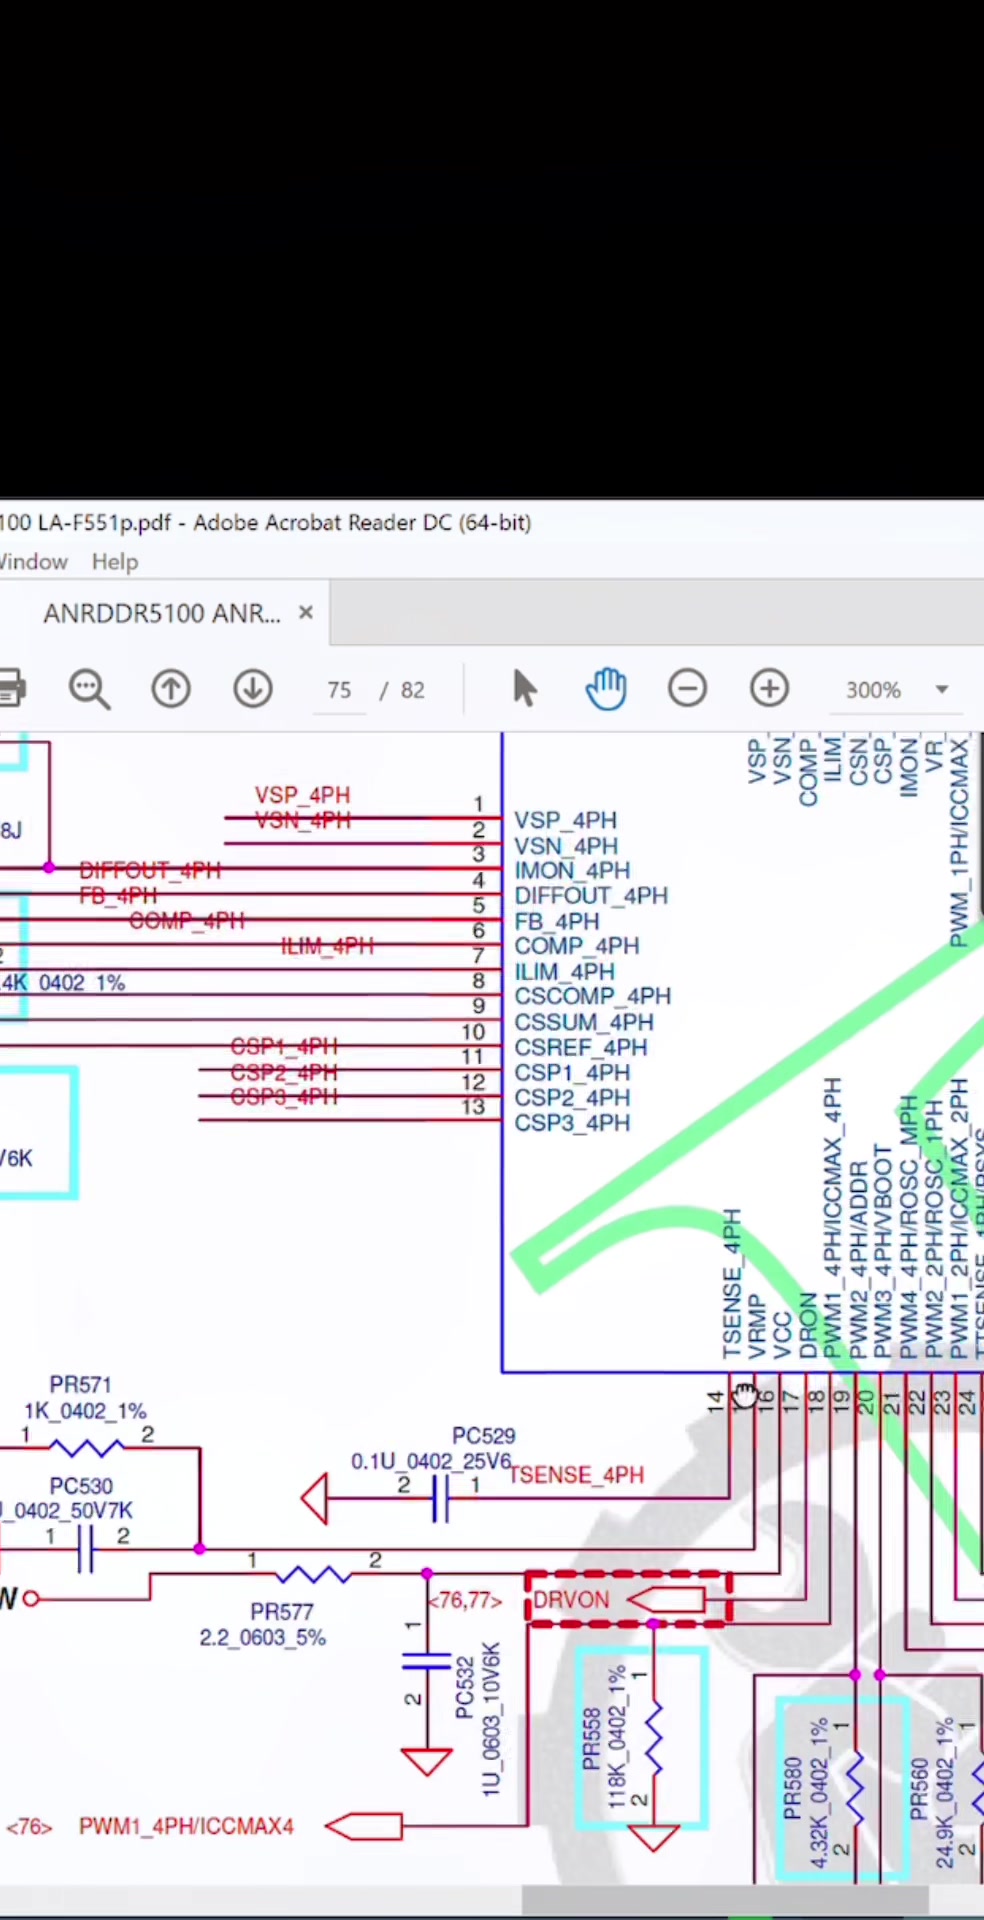Click the 300% zoom value box
This screenshot has width=984, height=1920.
(x=873, y=690)
